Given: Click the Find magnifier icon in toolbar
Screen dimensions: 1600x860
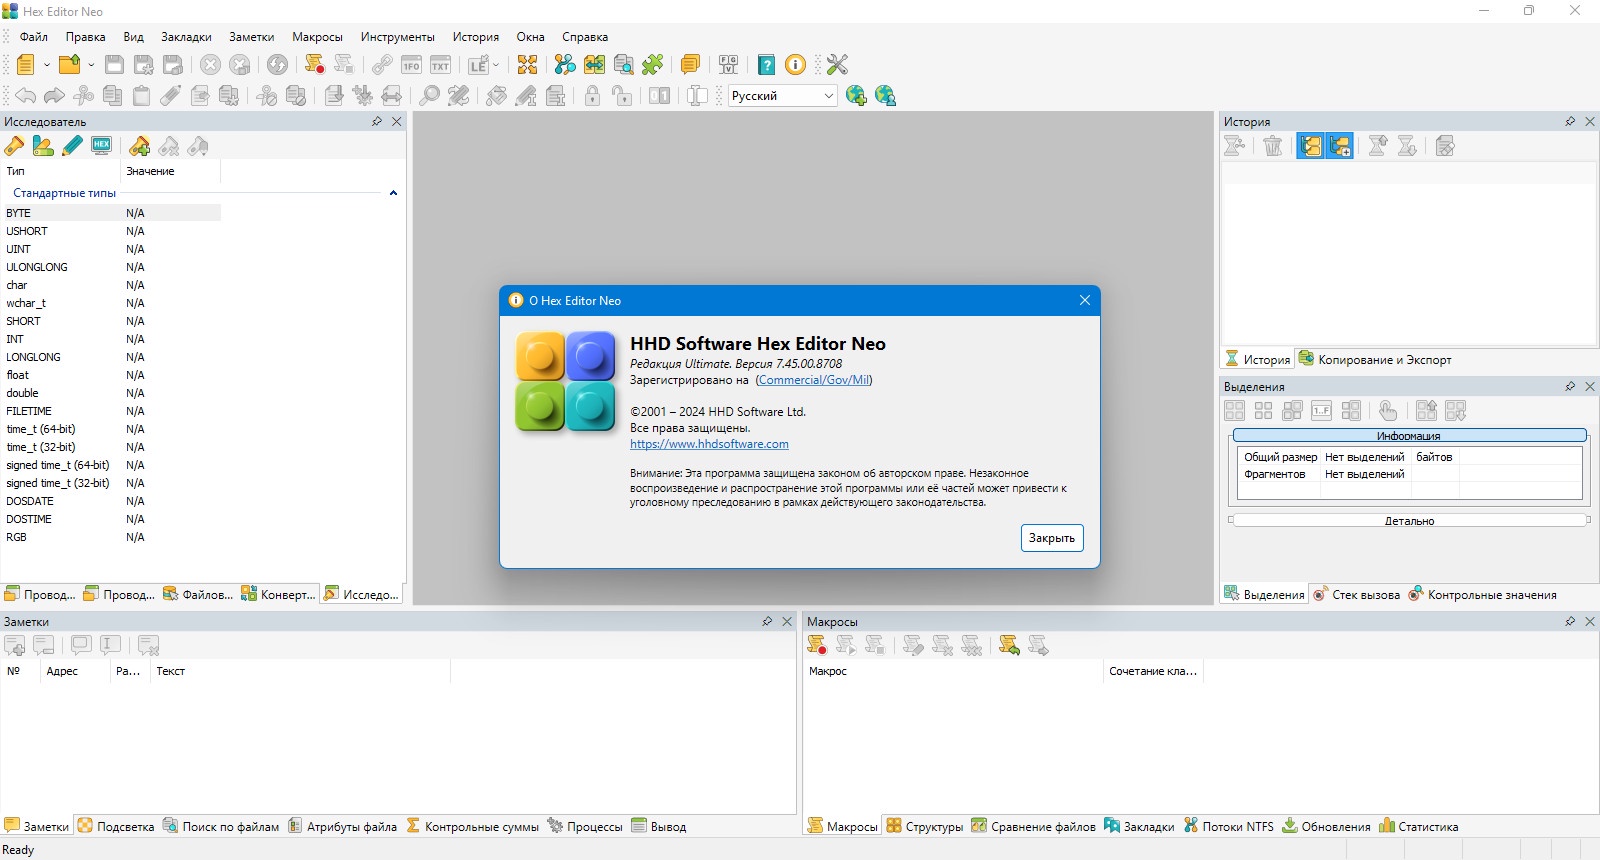Looking at the screenshot, I should click(429, 96).
